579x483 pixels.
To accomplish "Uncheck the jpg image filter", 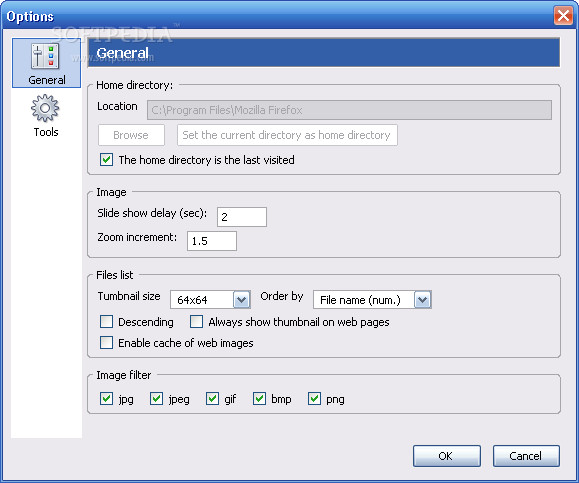I will [106, 399].
